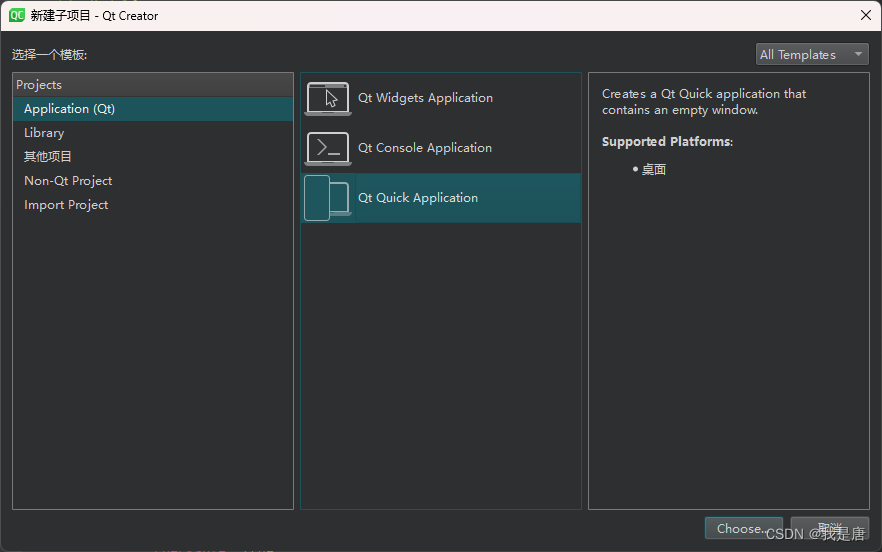Click the Qt Widgets Application label
The height and width of the screenshot is (552, 882).
[x=425, y=98]
